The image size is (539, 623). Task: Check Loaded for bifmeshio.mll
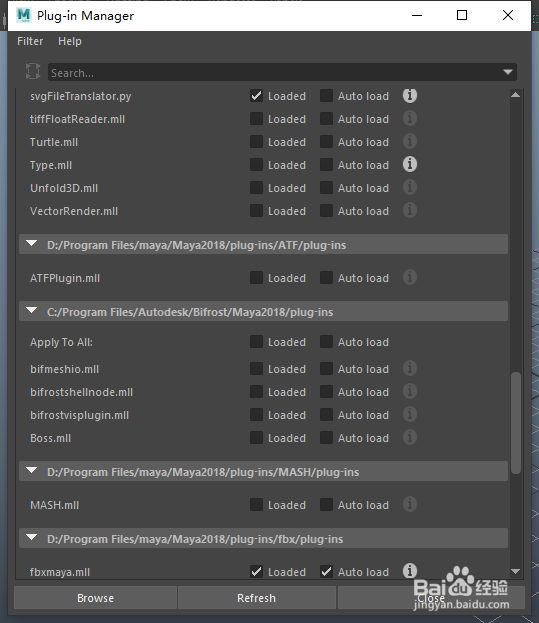click(x=256, y=369)
